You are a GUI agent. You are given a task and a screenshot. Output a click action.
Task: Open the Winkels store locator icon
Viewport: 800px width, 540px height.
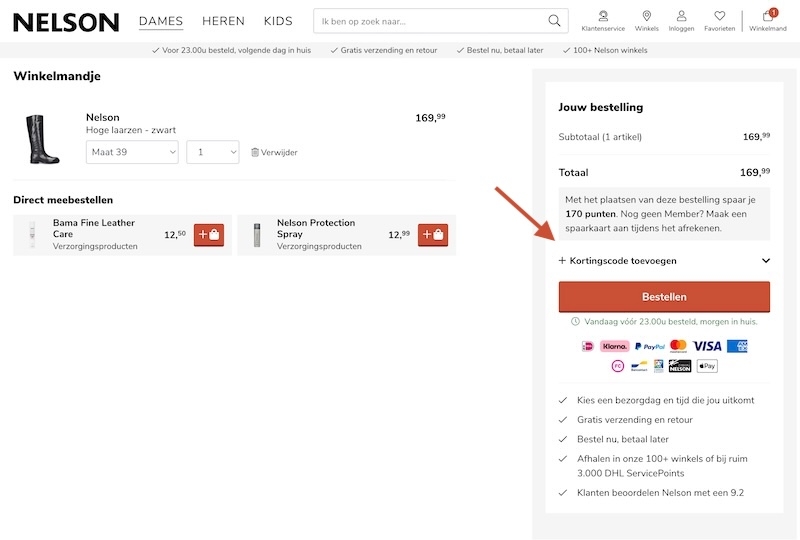click(x=646, y=17)
